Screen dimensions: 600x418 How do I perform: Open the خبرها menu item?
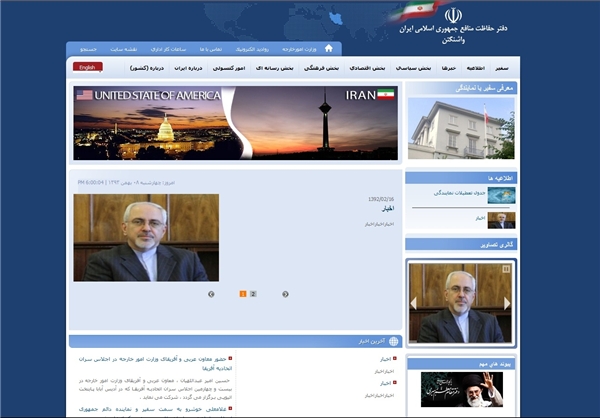tap(449, 68)
